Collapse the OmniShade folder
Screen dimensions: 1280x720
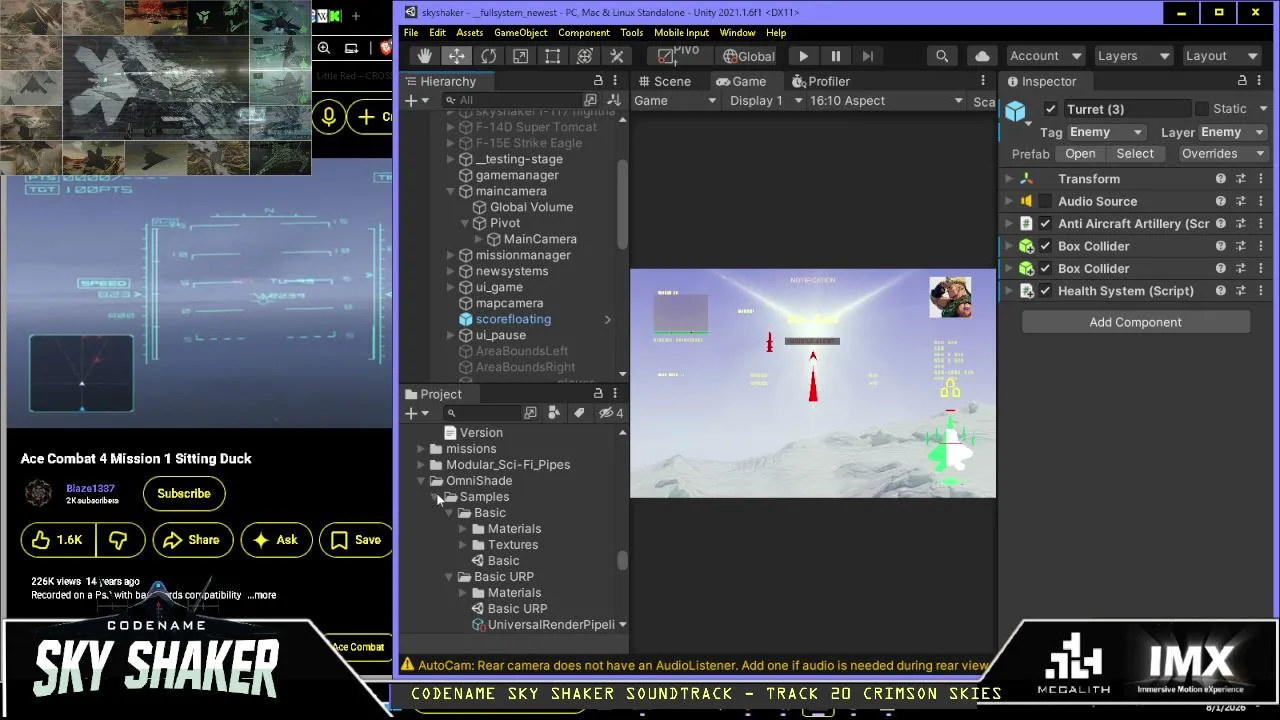422,481
